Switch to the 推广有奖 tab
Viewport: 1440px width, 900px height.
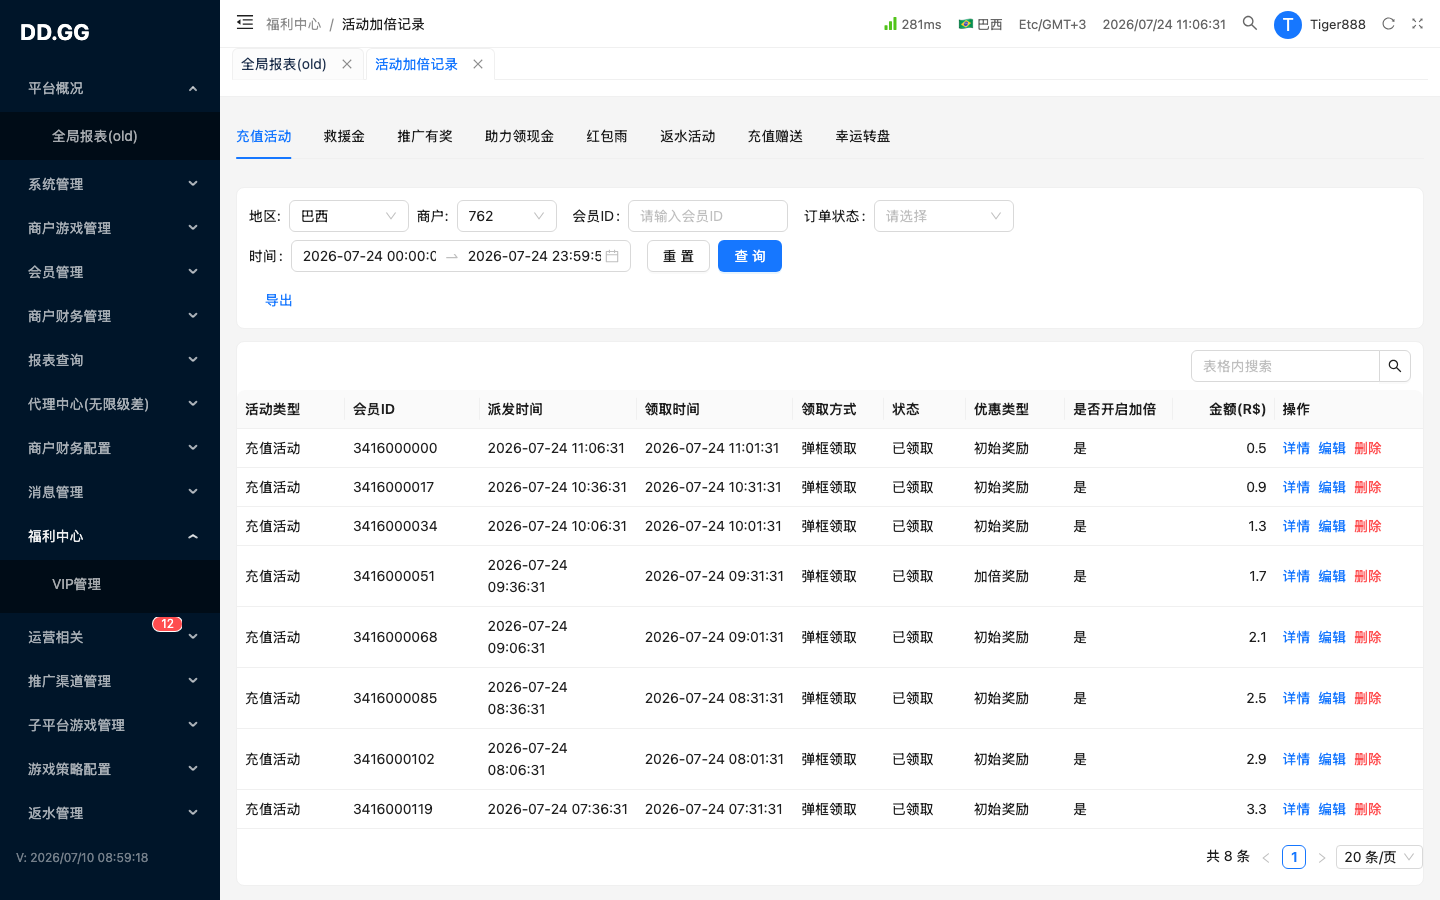[x=425, y=136]
